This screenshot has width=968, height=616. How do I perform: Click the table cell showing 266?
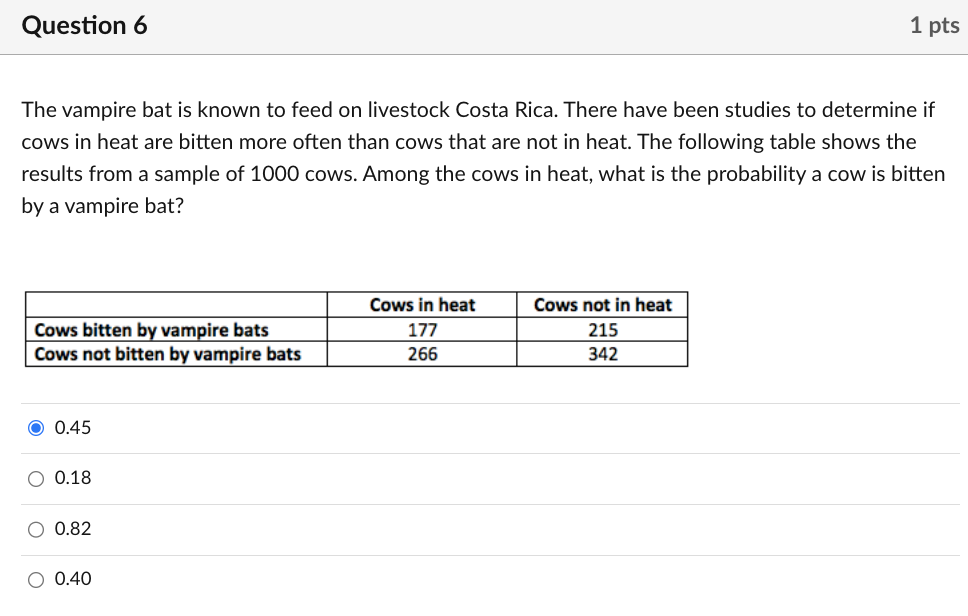point(422,354)
